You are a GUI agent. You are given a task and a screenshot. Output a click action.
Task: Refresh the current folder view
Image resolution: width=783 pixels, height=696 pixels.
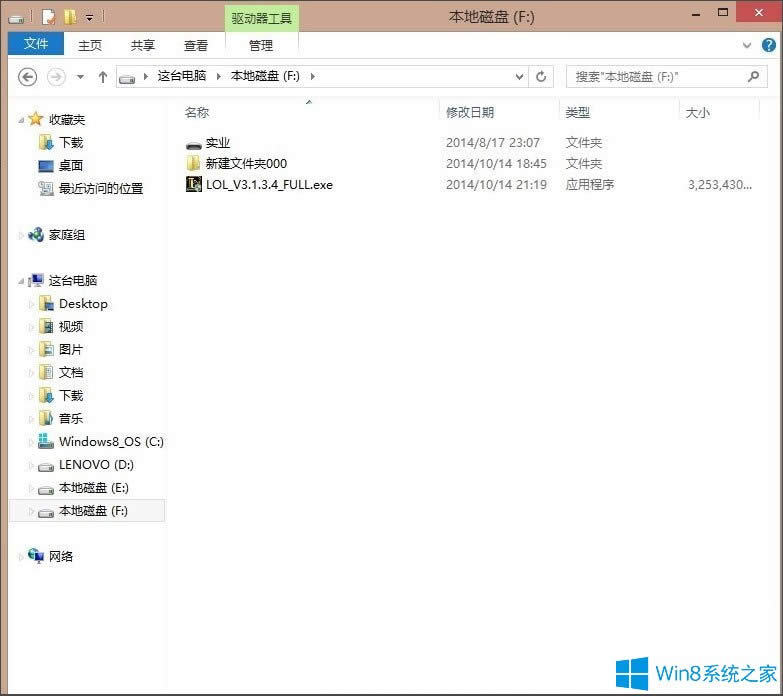(542, 76)
